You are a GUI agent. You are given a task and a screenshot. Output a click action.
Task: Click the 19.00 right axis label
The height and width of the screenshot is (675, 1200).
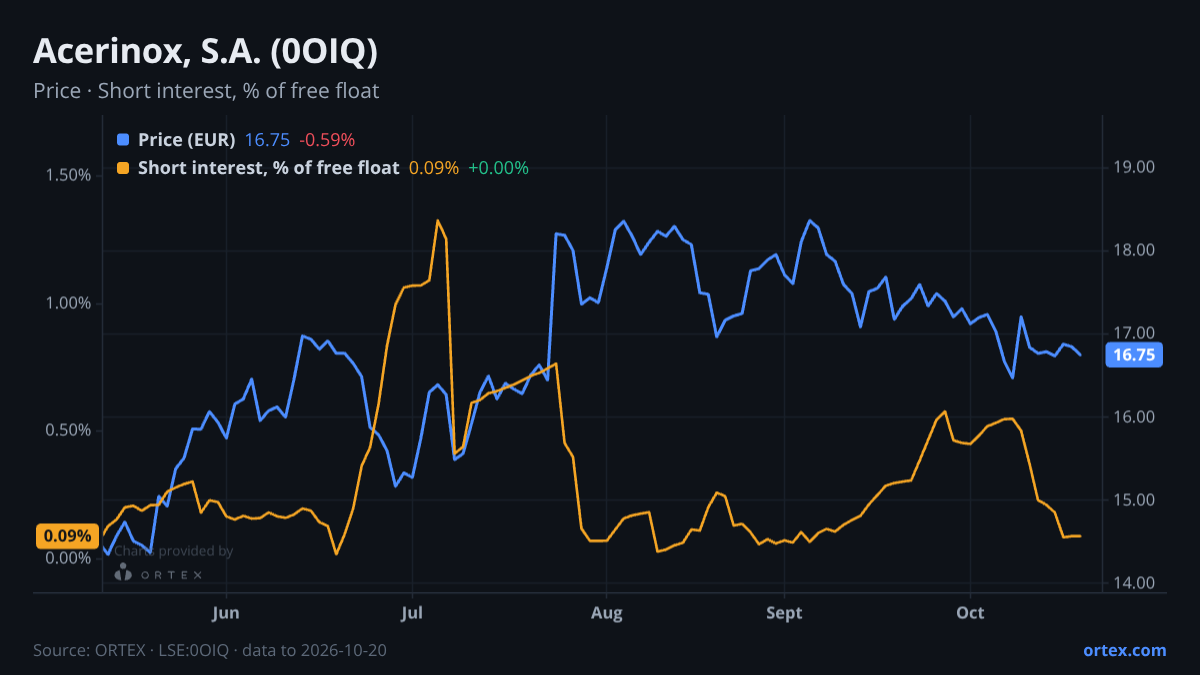coord(1135,167)
